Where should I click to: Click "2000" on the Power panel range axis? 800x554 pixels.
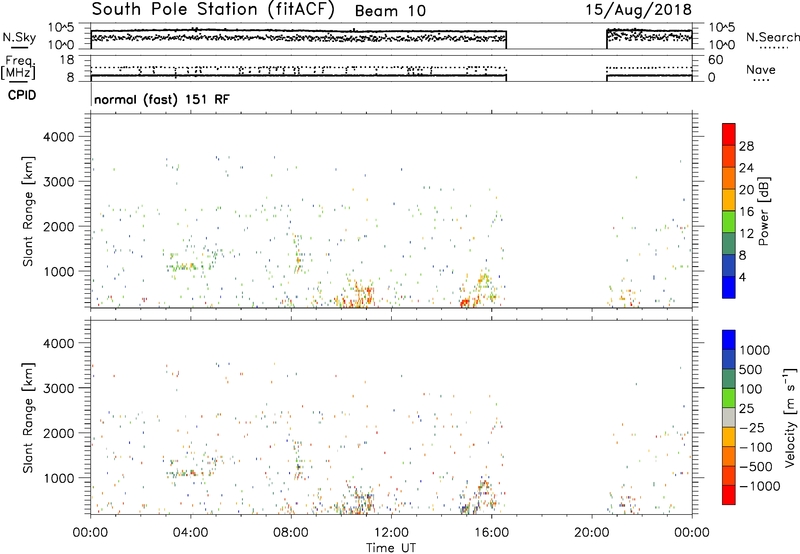tap(58, 226)
